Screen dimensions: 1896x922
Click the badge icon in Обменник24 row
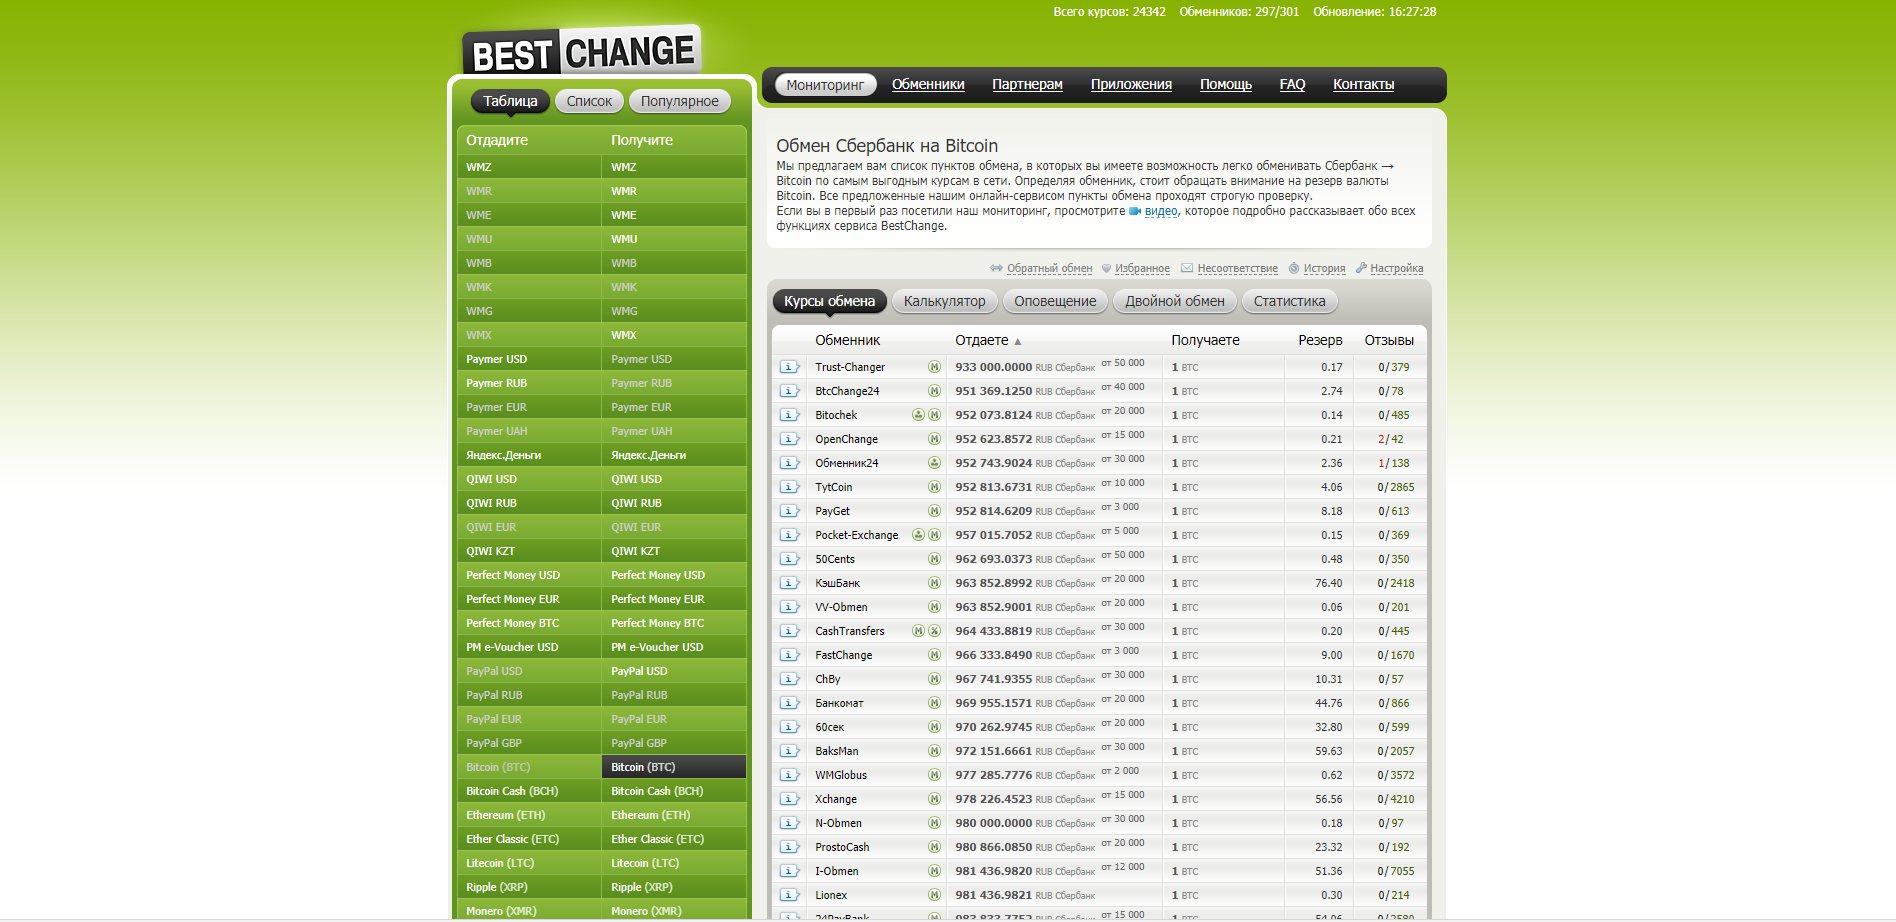tap(934, 463)
